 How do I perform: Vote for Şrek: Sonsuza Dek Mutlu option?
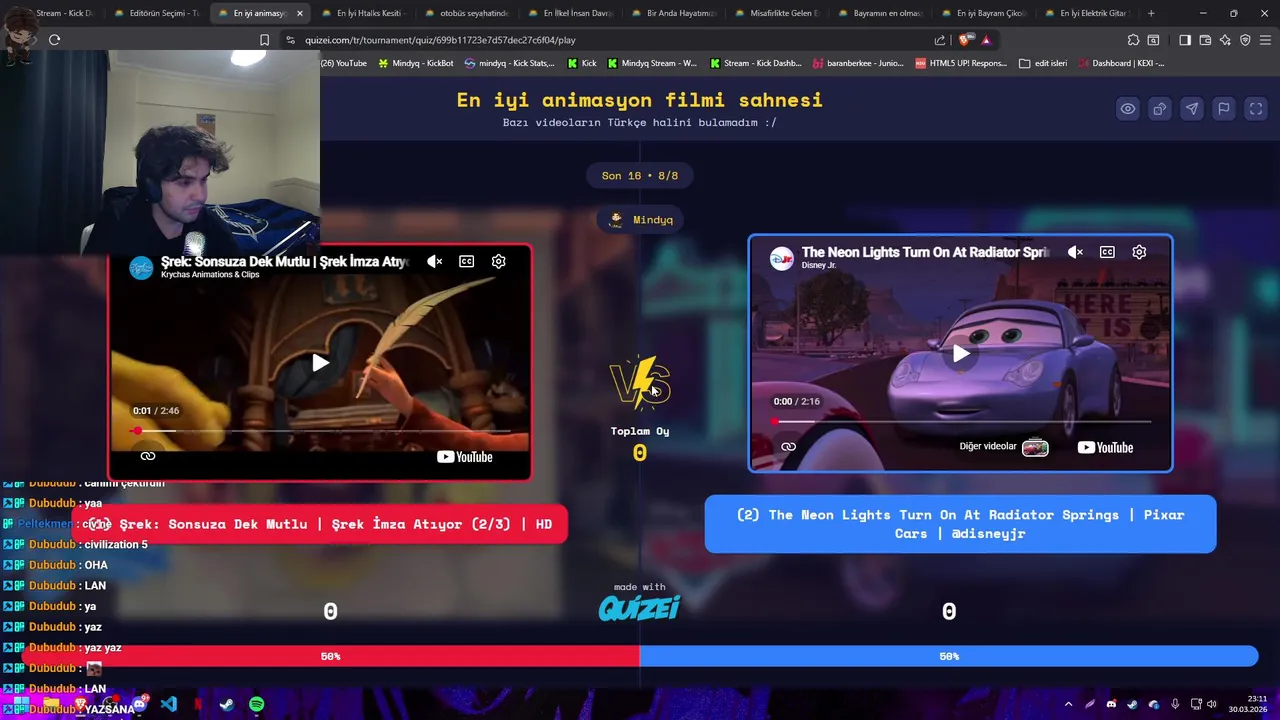(x=320, y=524)
